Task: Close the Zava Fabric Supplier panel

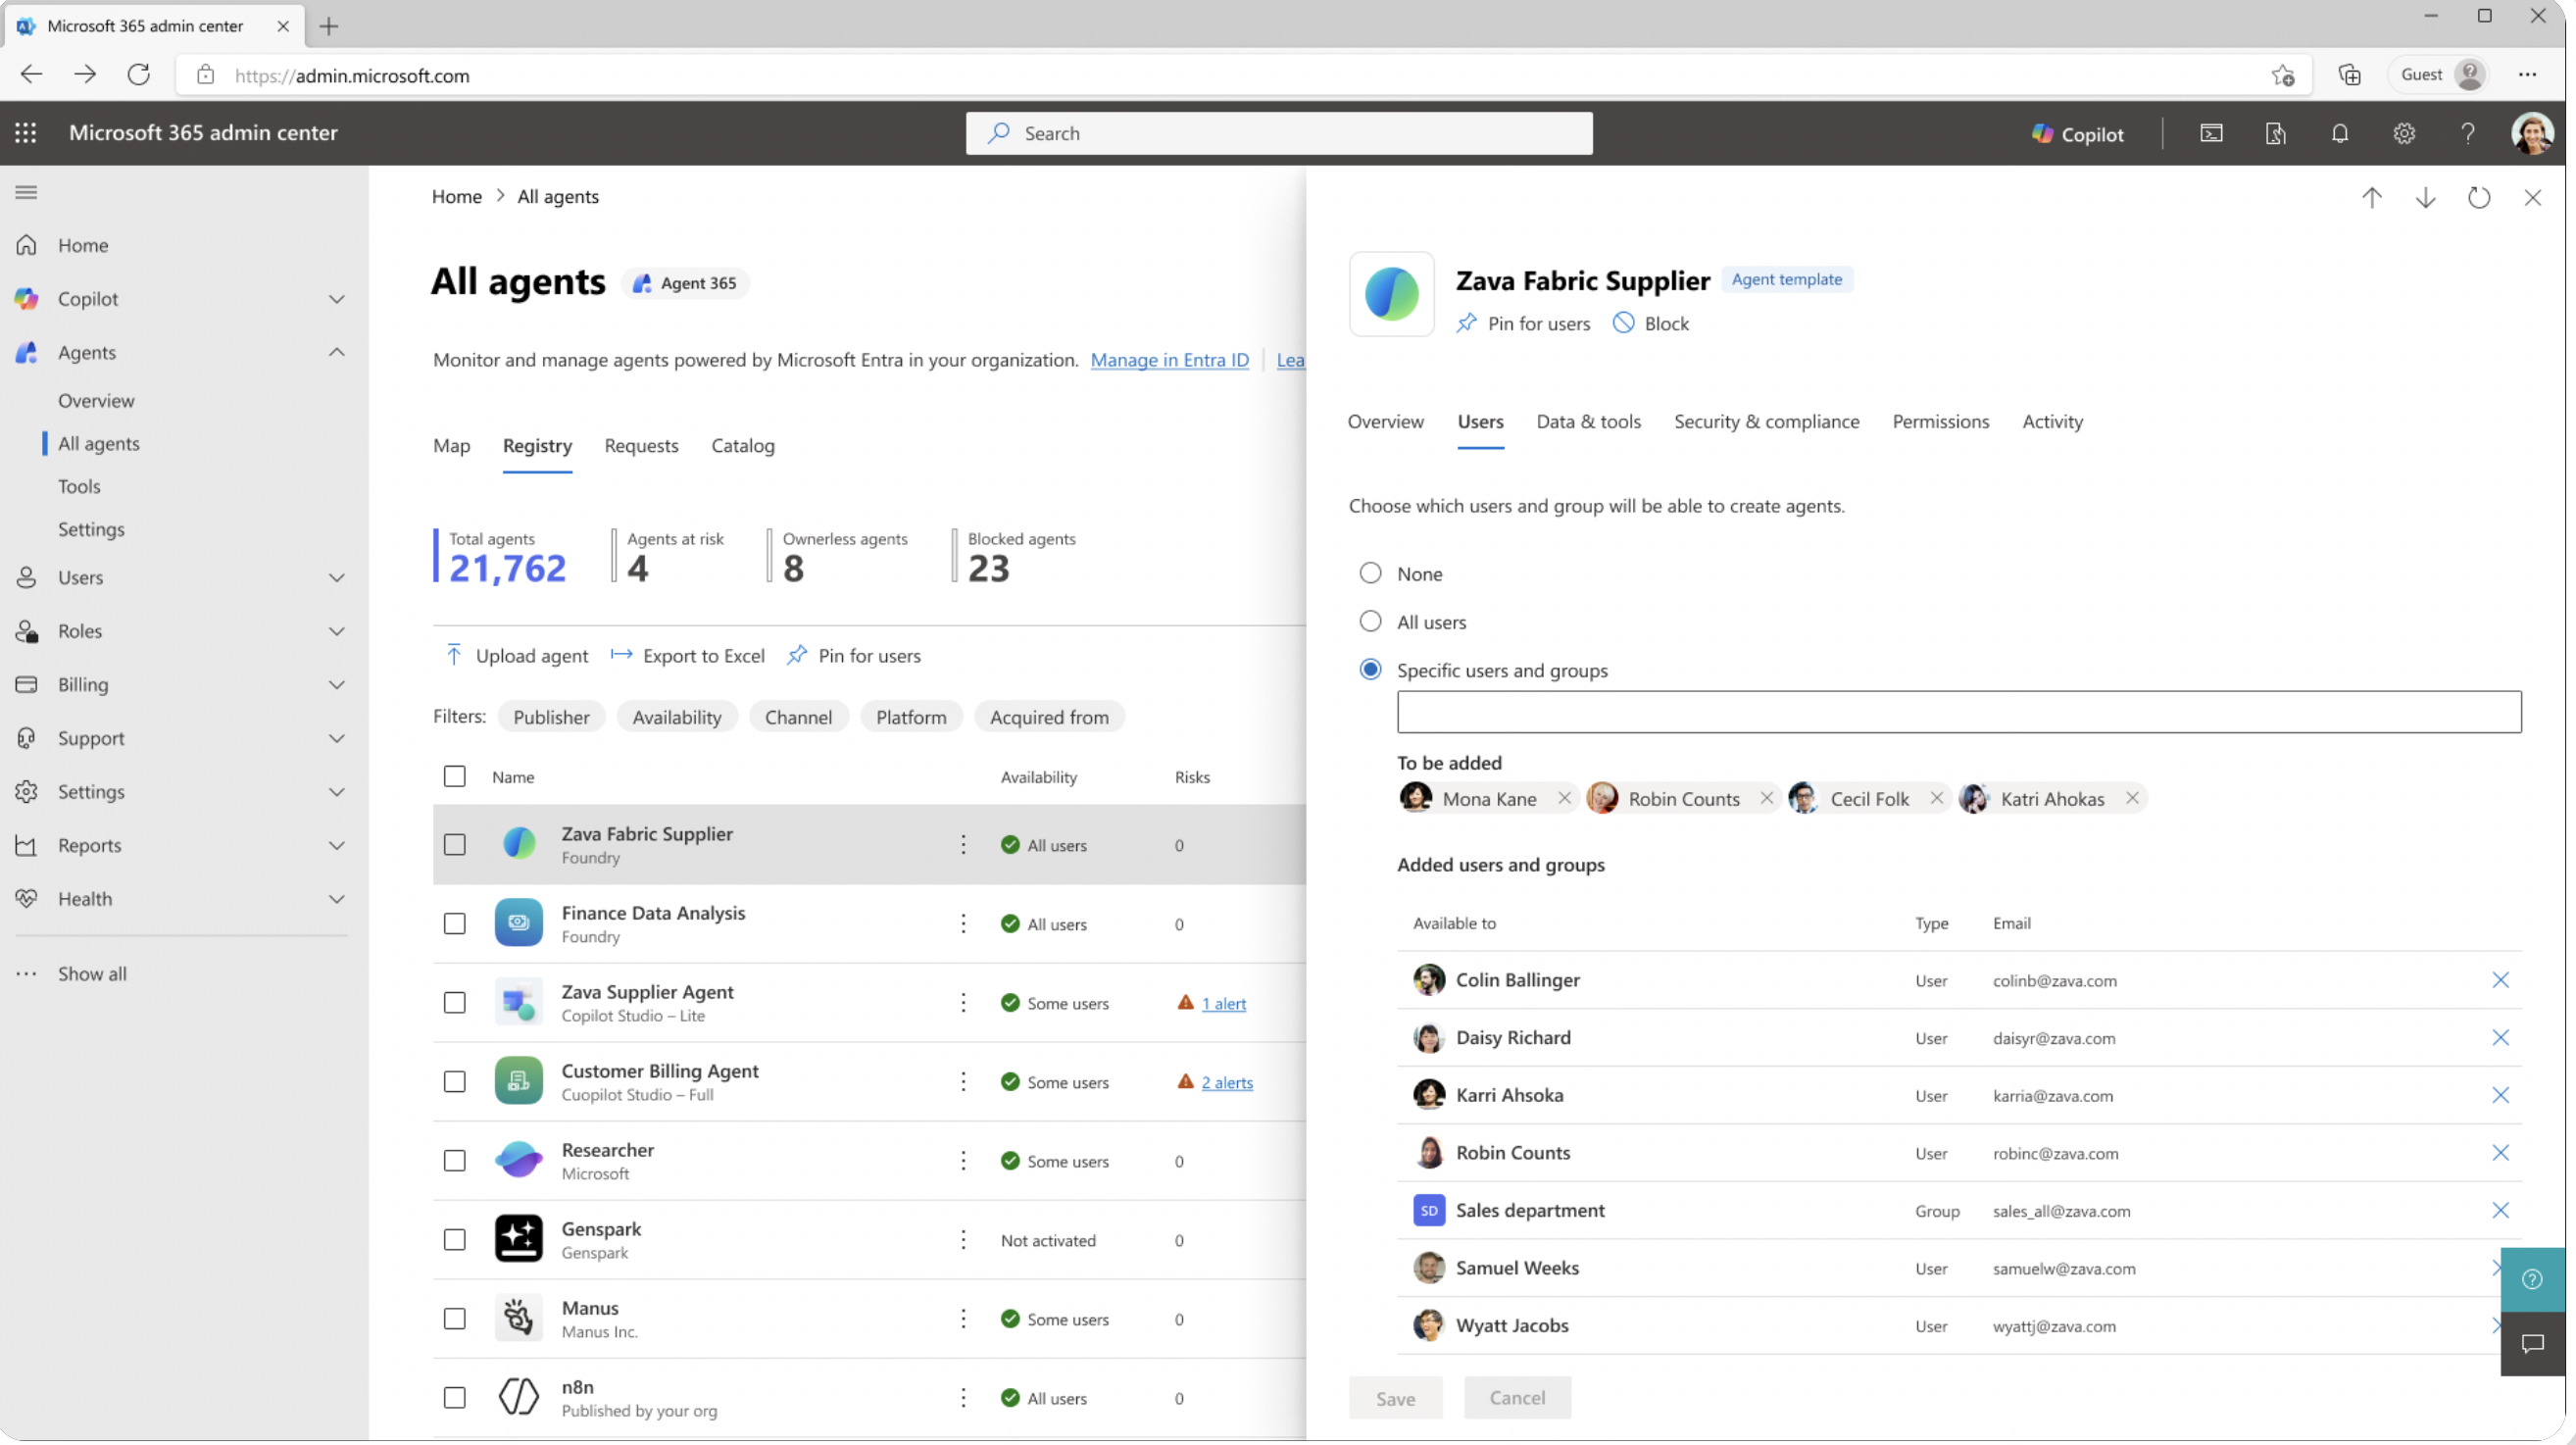Action: tap(2532, 198)
